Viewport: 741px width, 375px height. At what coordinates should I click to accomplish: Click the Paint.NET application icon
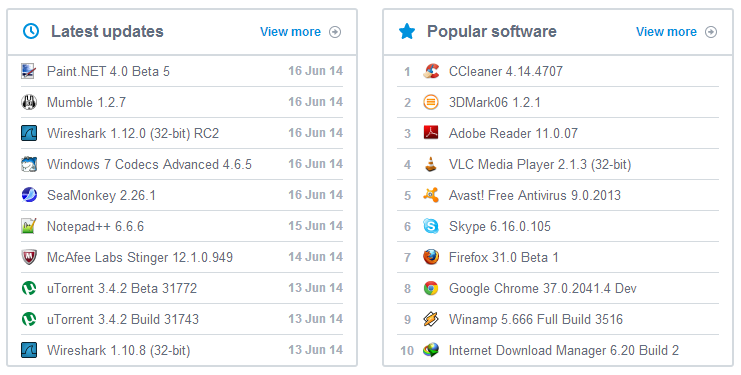(29, 71)
